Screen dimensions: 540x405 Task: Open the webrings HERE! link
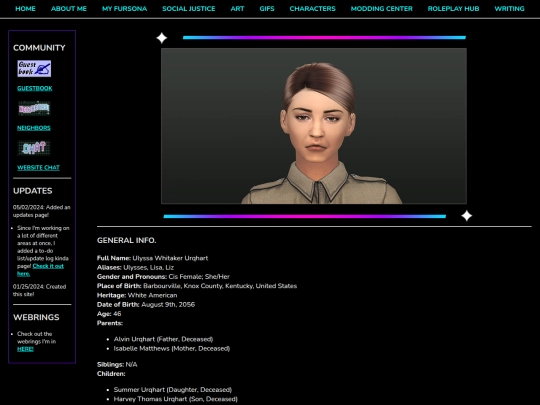(25, 349)
